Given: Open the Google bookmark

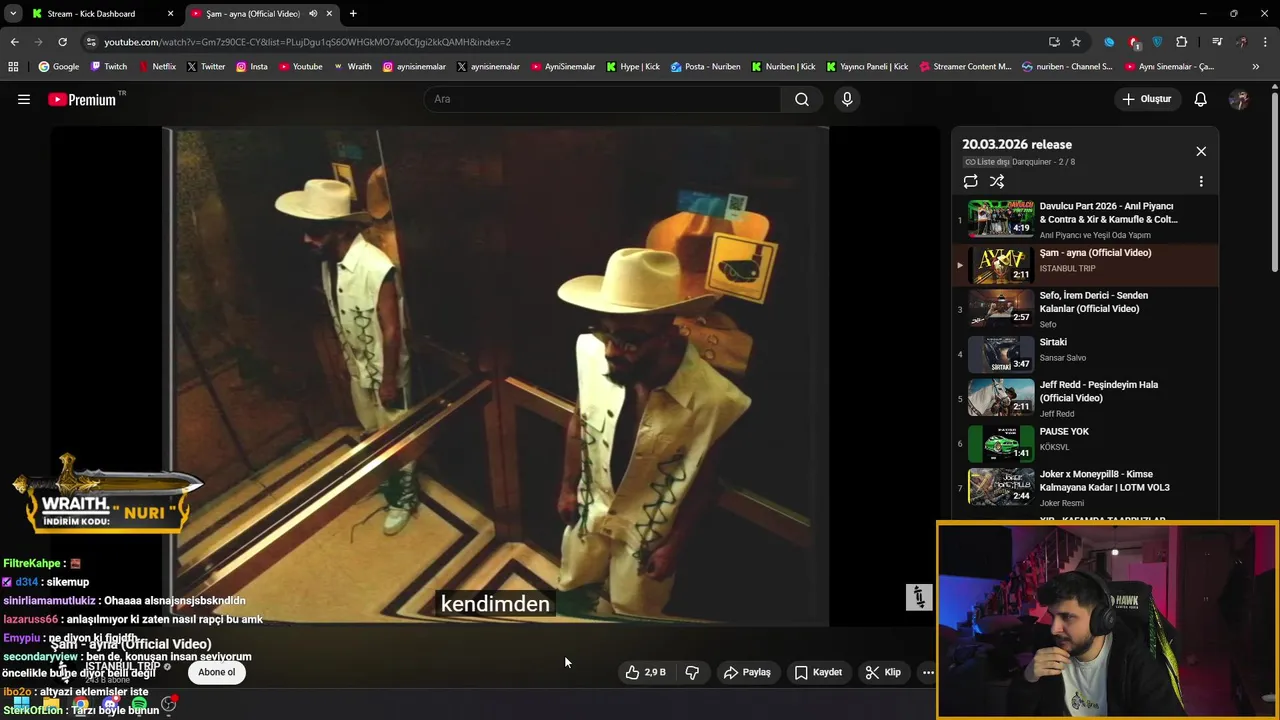Looking at the screenshot, I should [x=58, y=67].
